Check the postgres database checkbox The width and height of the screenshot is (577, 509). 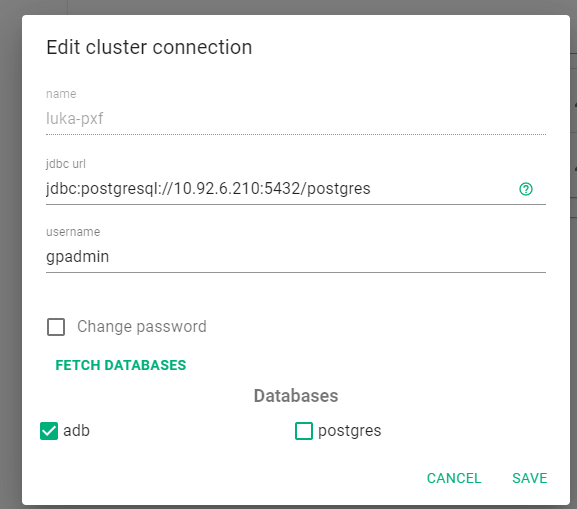pyautogui.click(x=304, y=431)
